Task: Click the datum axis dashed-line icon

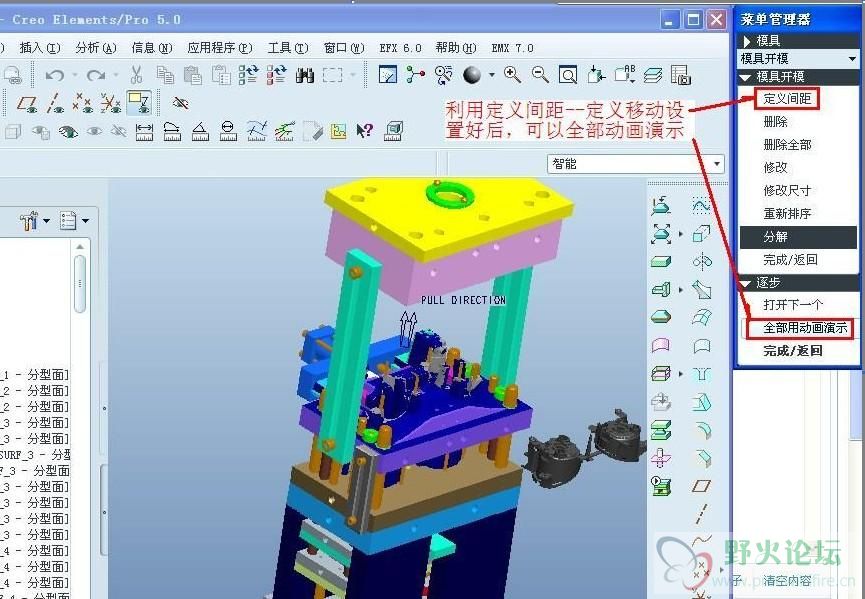Action: [x=702, y=514]
